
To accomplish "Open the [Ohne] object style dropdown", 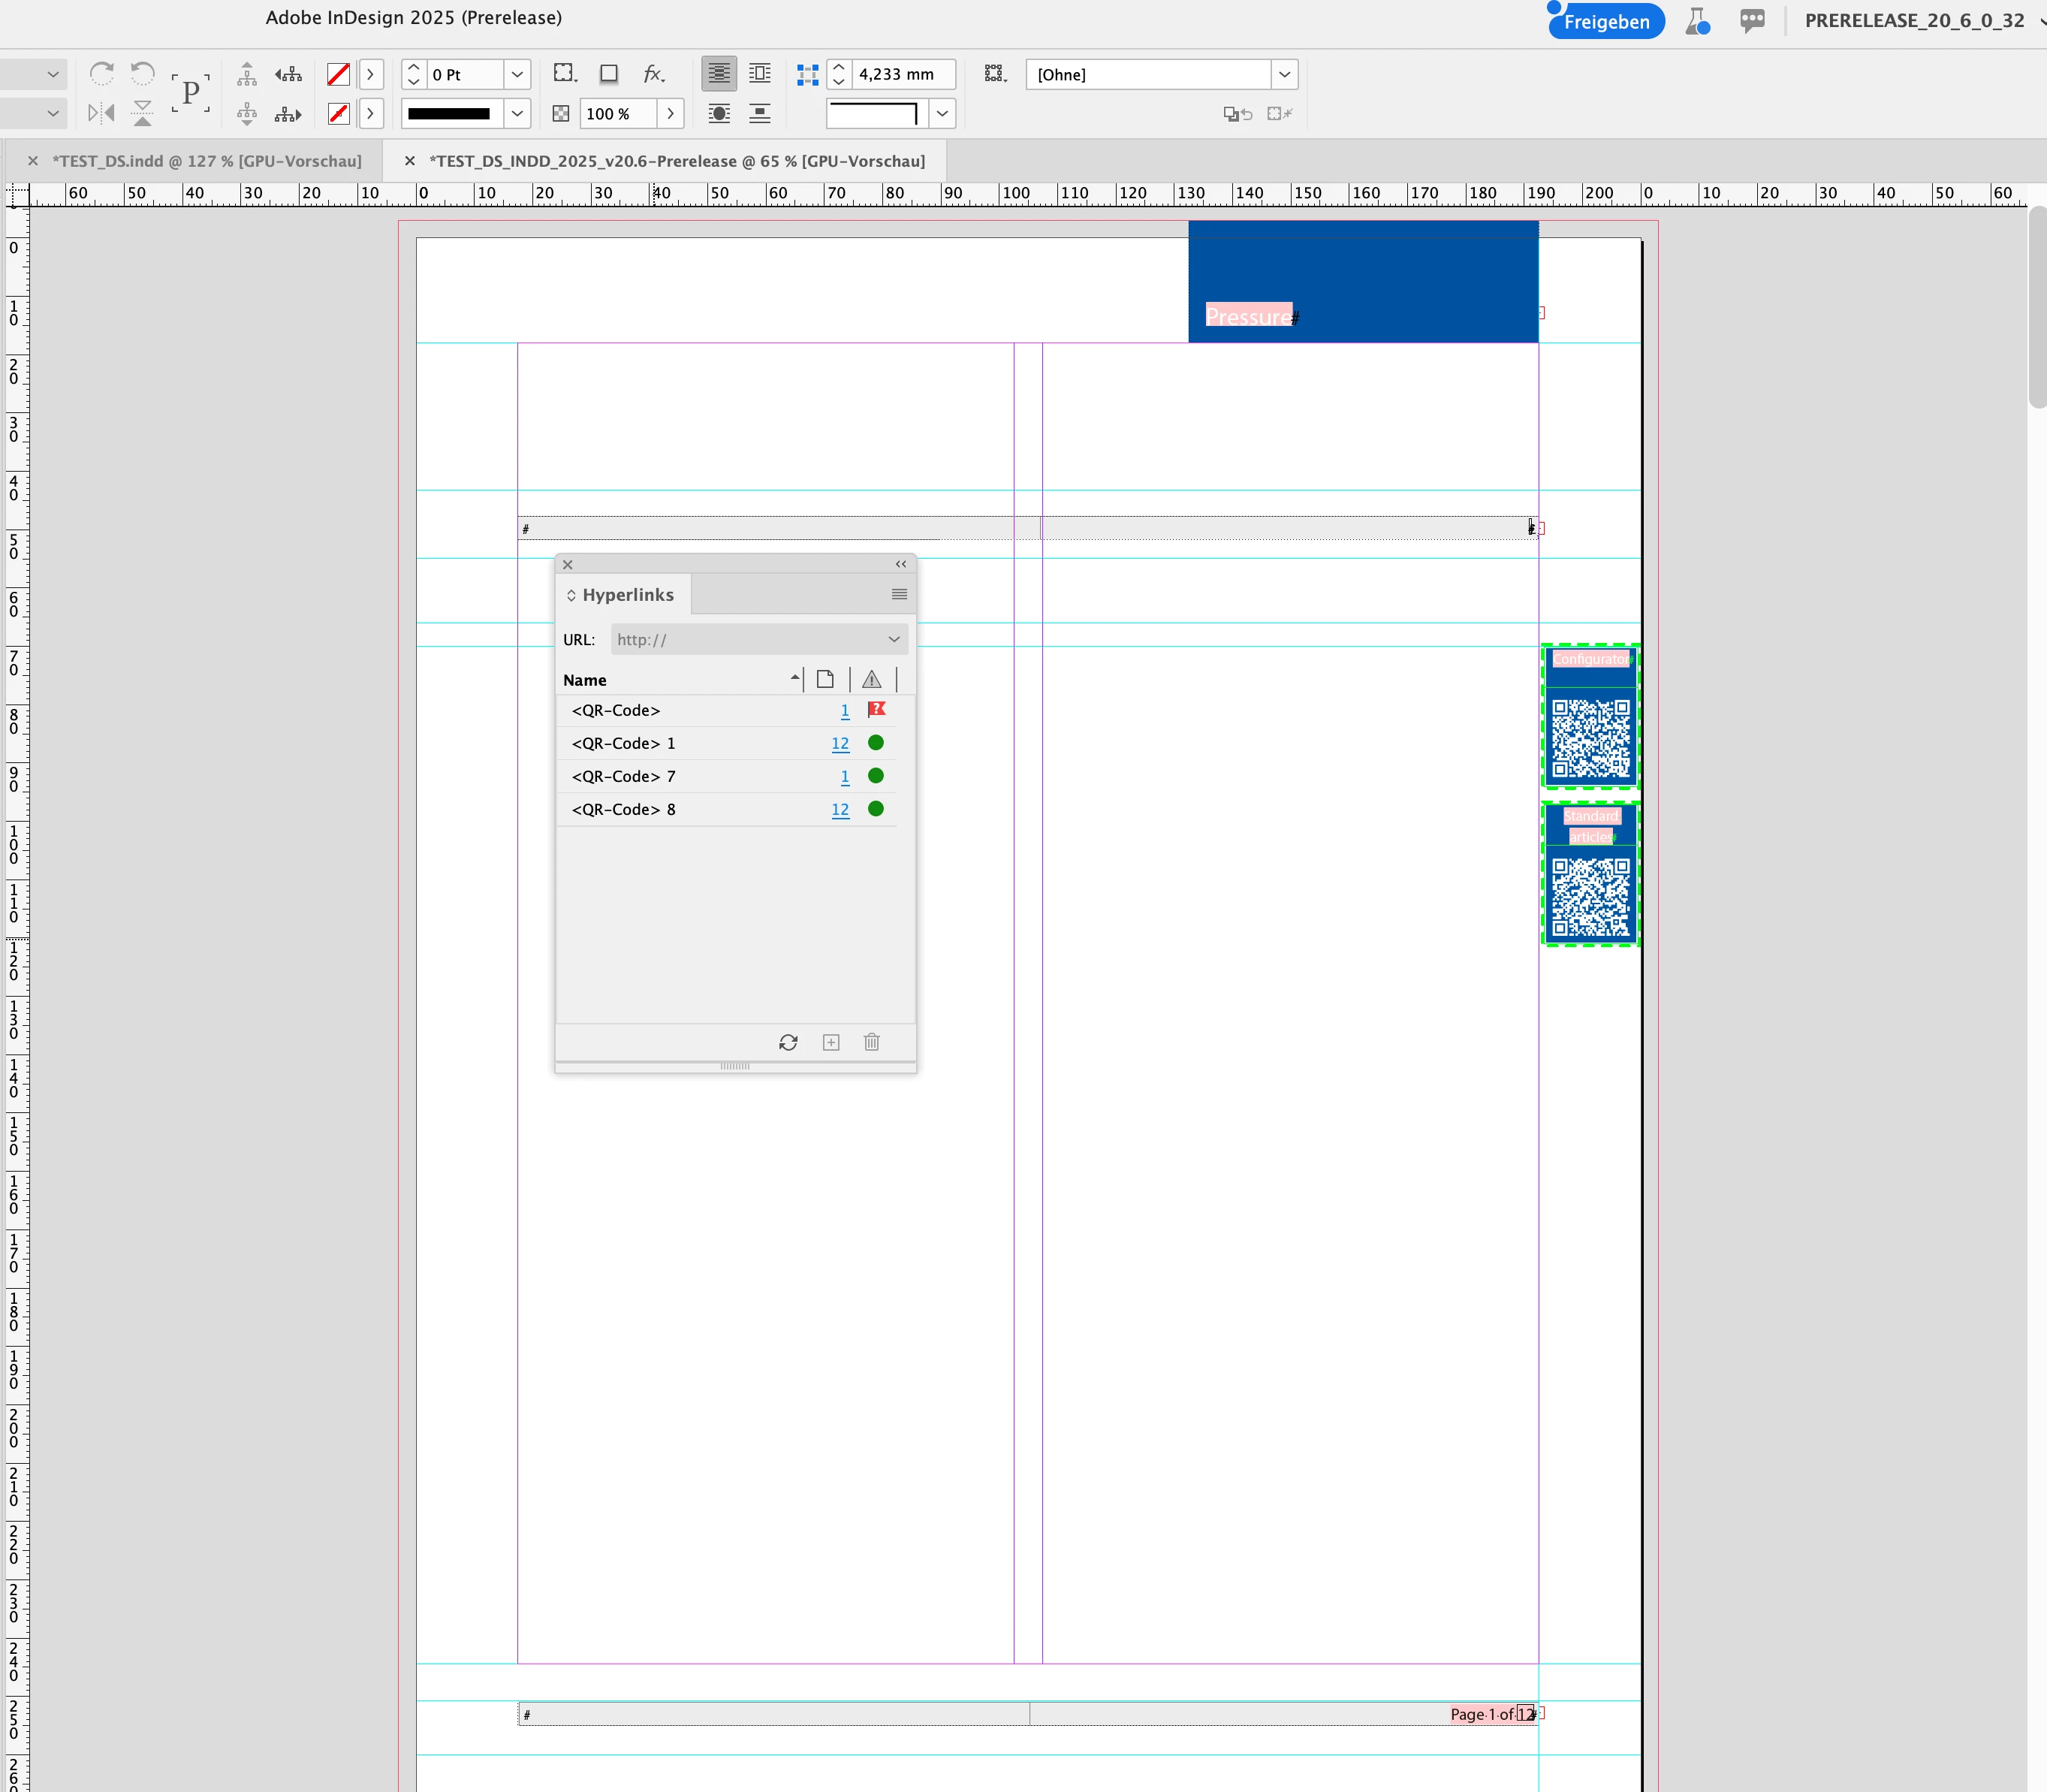I will pos(1284,74).
